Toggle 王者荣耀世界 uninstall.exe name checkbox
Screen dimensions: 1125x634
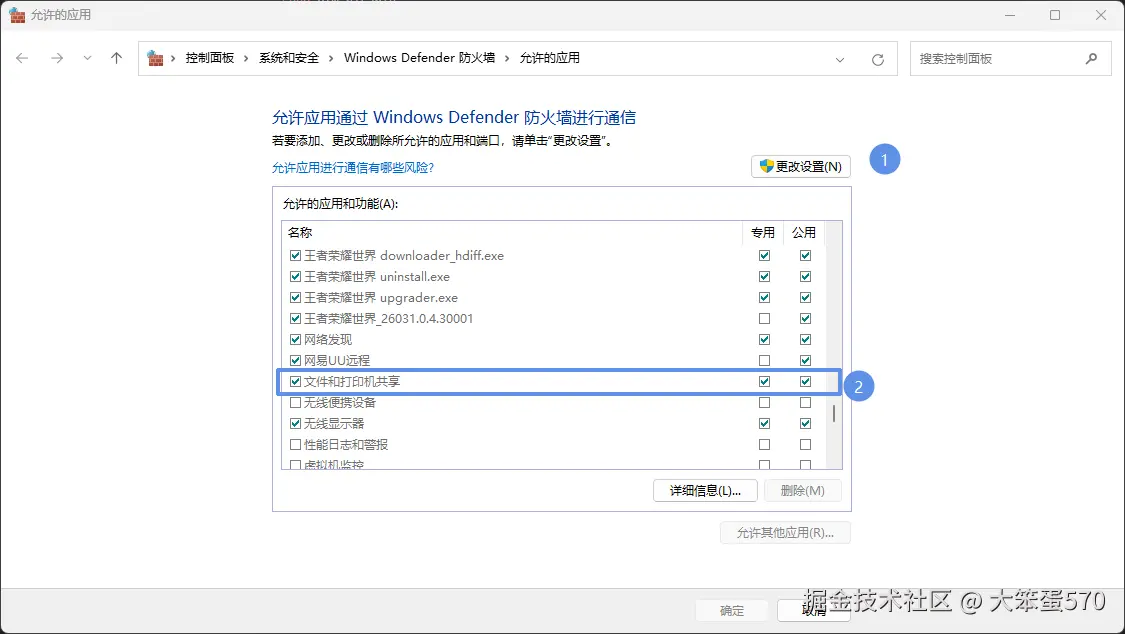pos(295,276)
